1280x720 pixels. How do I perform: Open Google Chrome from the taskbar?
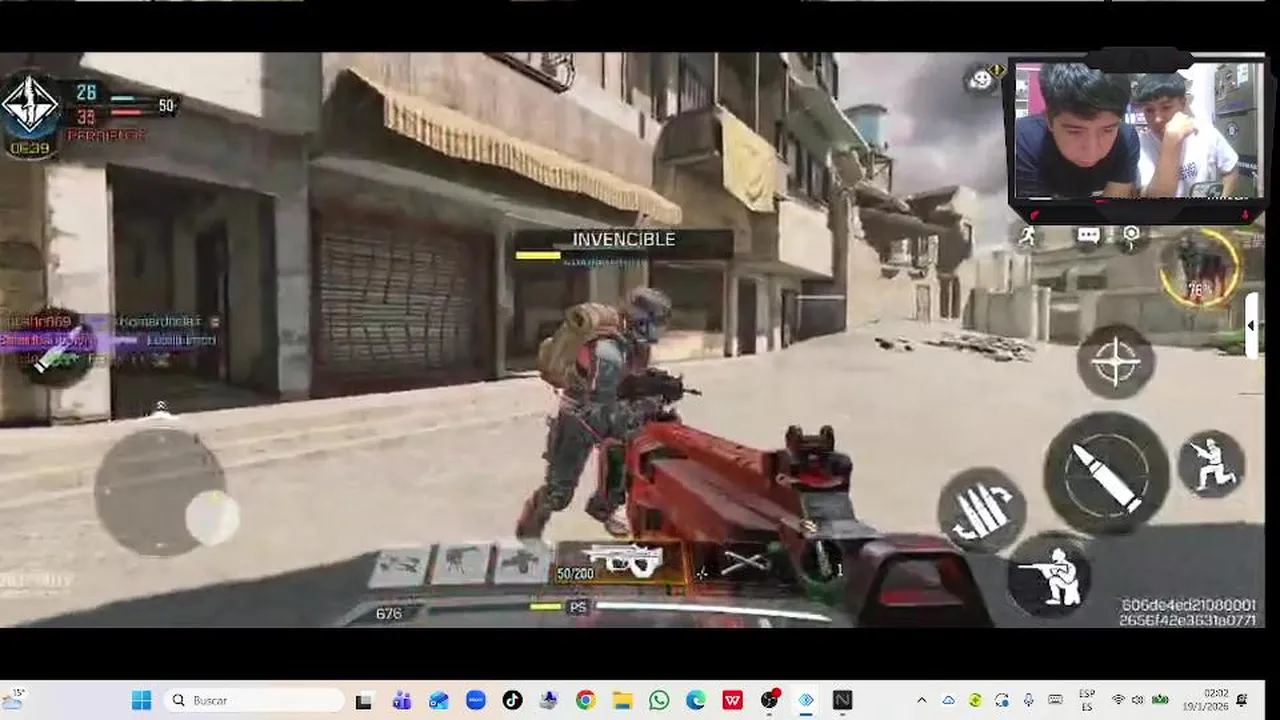[x=586, y=701]
